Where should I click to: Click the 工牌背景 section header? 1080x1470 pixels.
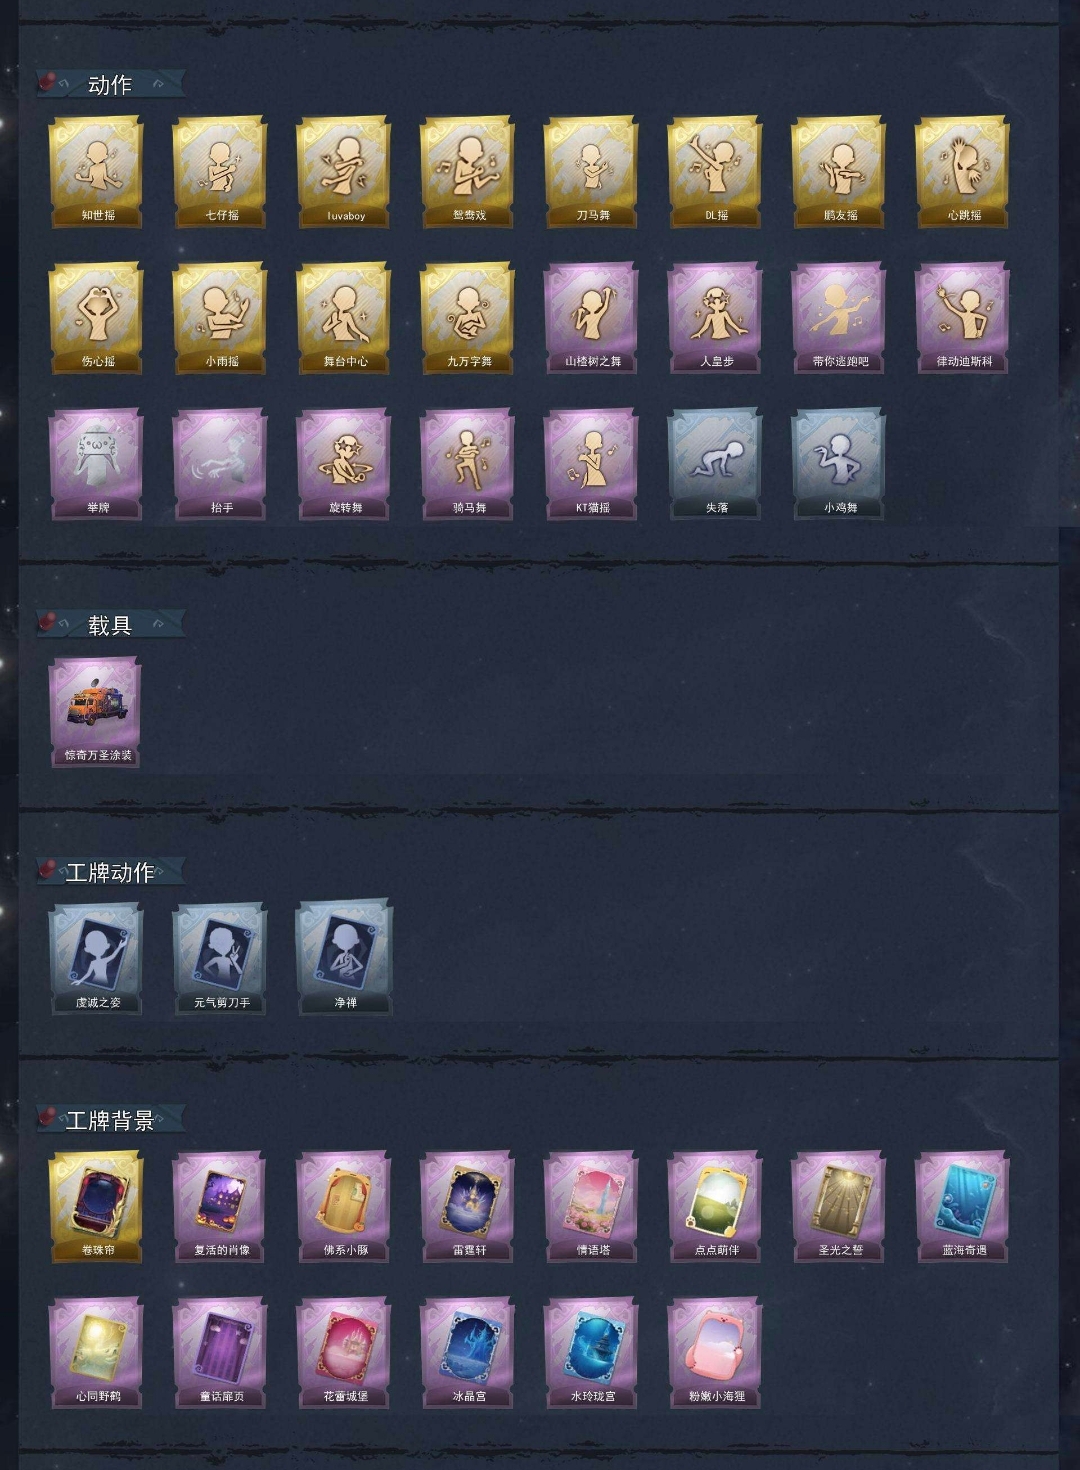pos(110,1120)
